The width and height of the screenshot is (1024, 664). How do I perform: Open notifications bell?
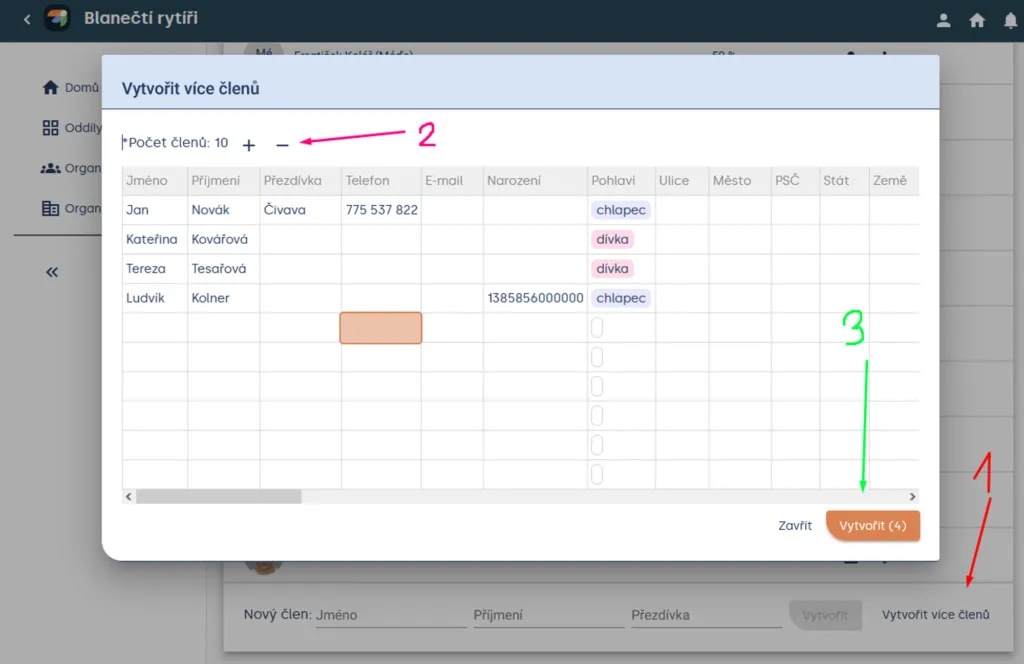click(1010, 20)
